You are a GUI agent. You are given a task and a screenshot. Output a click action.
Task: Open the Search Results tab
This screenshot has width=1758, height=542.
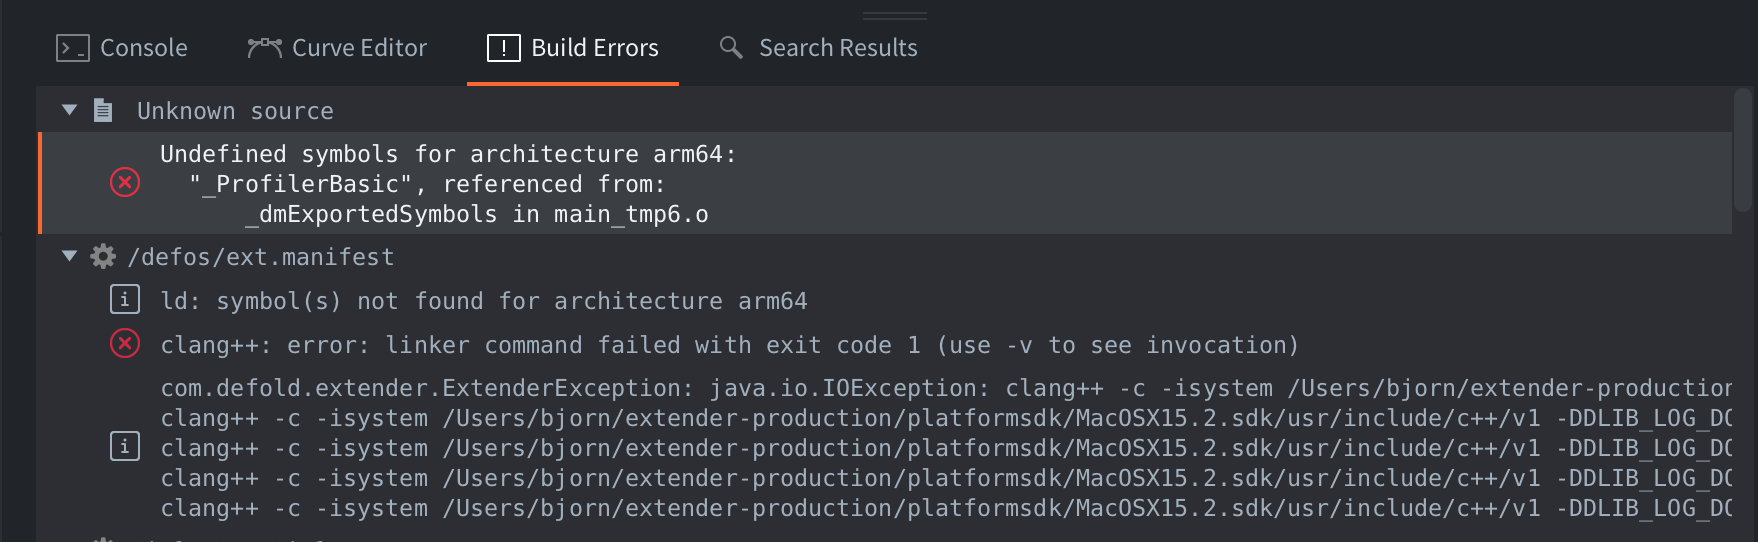point(818,48)
